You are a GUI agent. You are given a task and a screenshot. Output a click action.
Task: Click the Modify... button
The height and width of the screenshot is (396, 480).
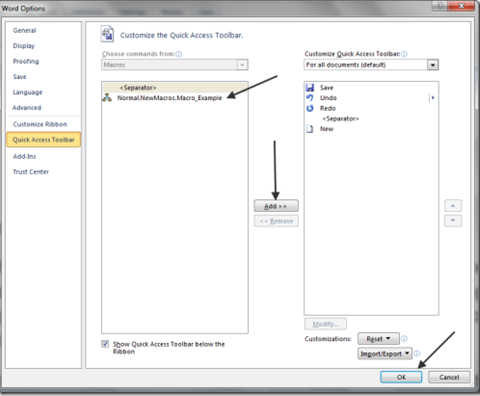(325, 324)
